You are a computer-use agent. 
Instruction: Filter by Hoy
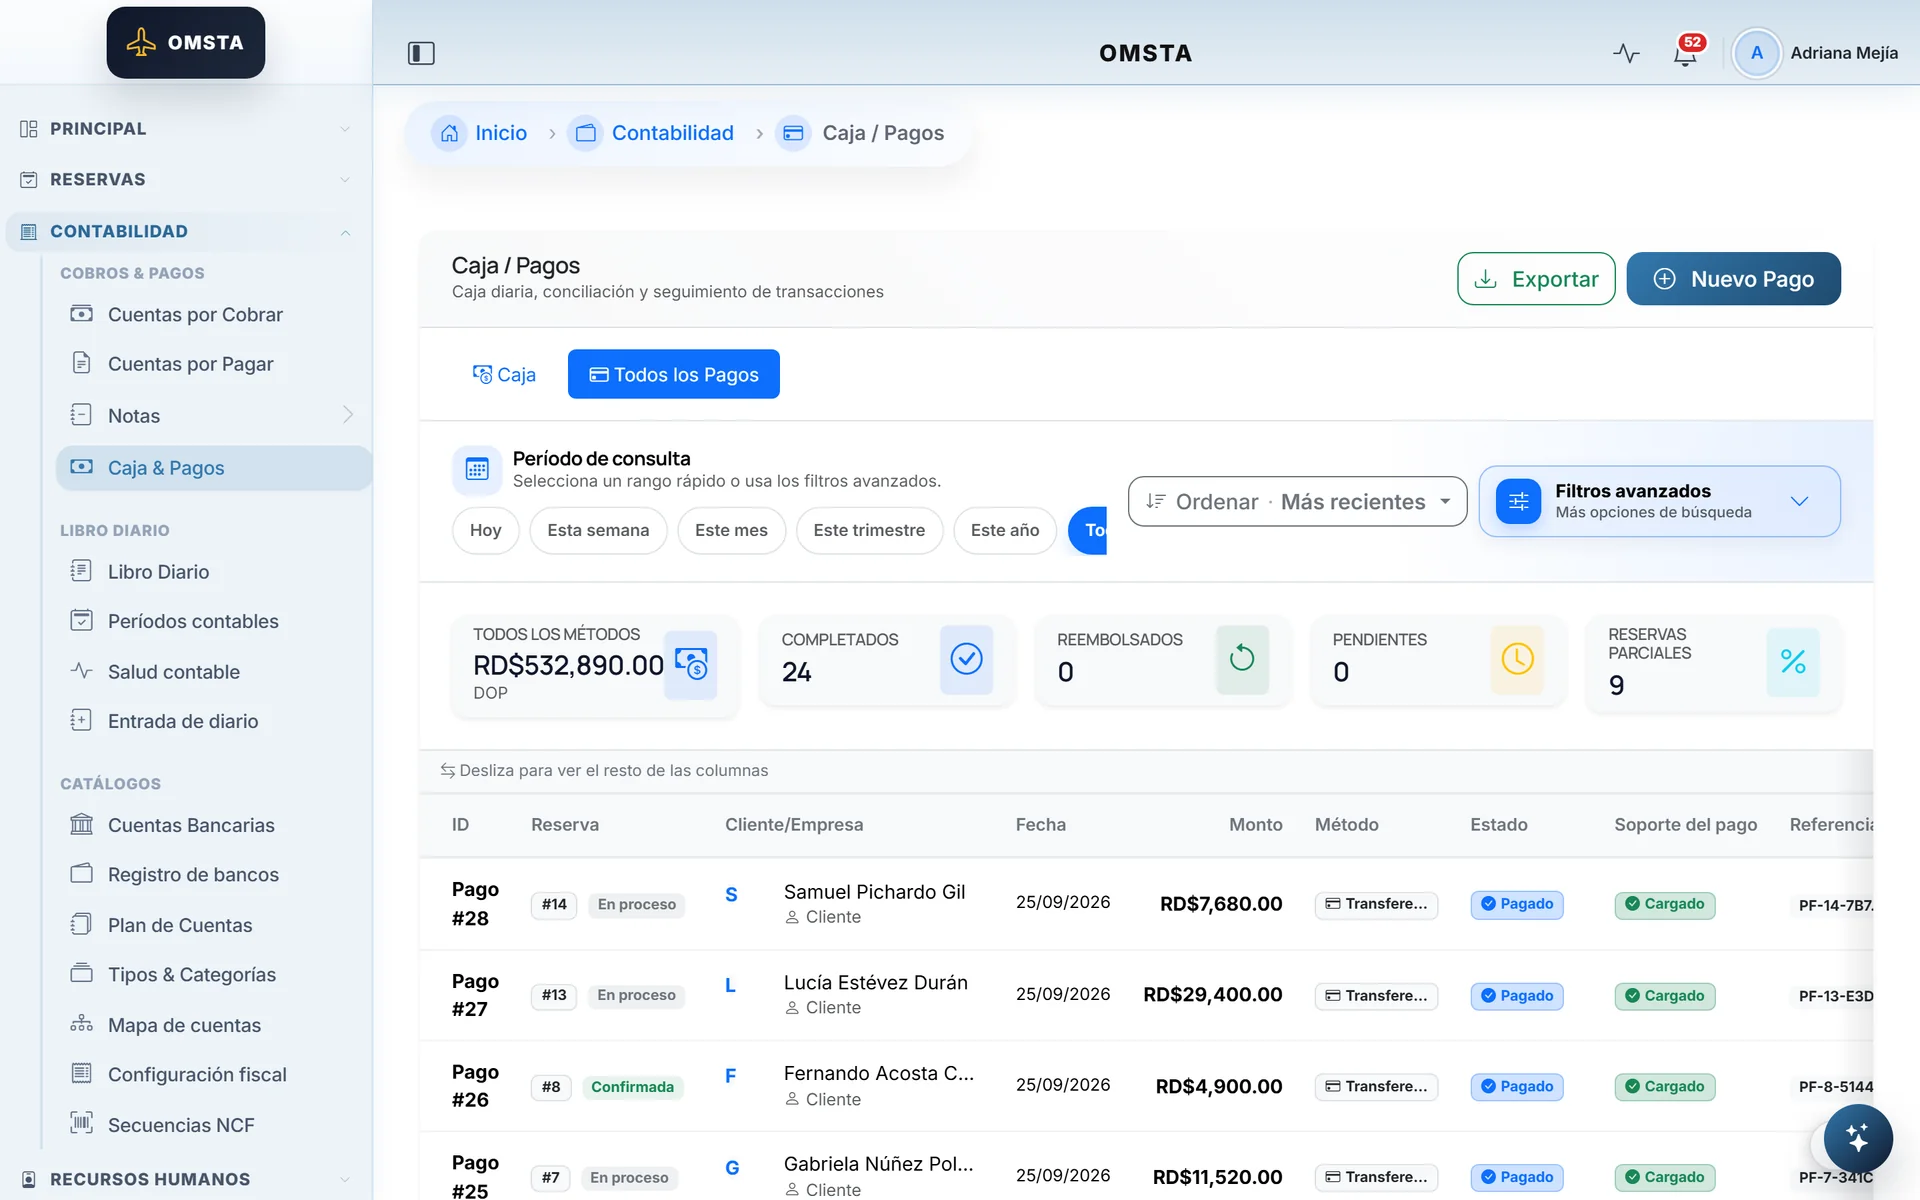pyautogui.click(x=485, y=530)
